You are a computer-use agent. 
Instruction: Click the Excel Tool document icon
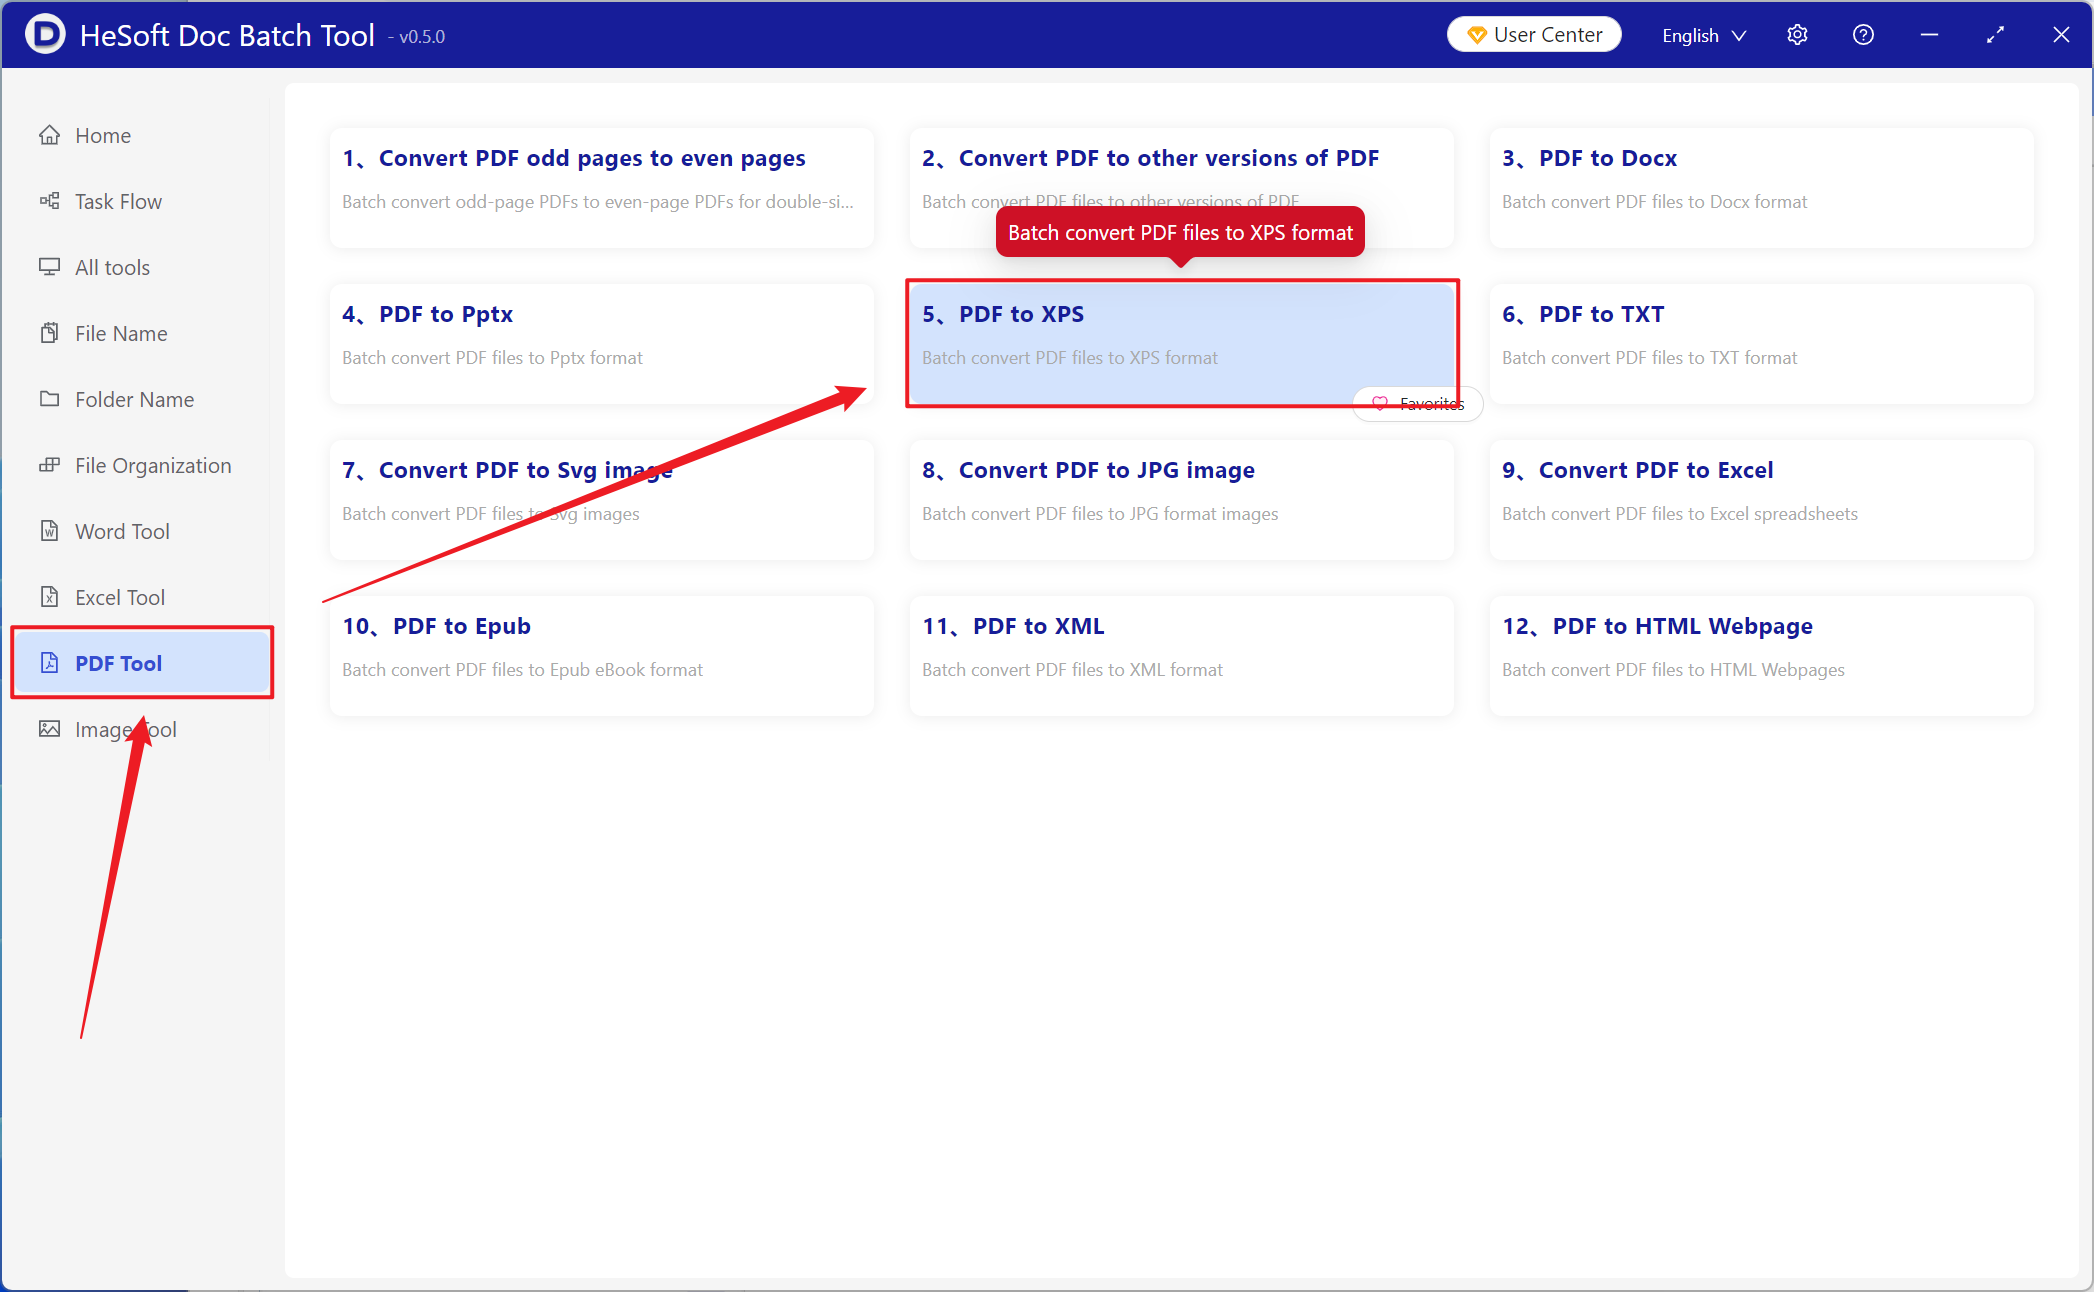click(x=49, y=597)
